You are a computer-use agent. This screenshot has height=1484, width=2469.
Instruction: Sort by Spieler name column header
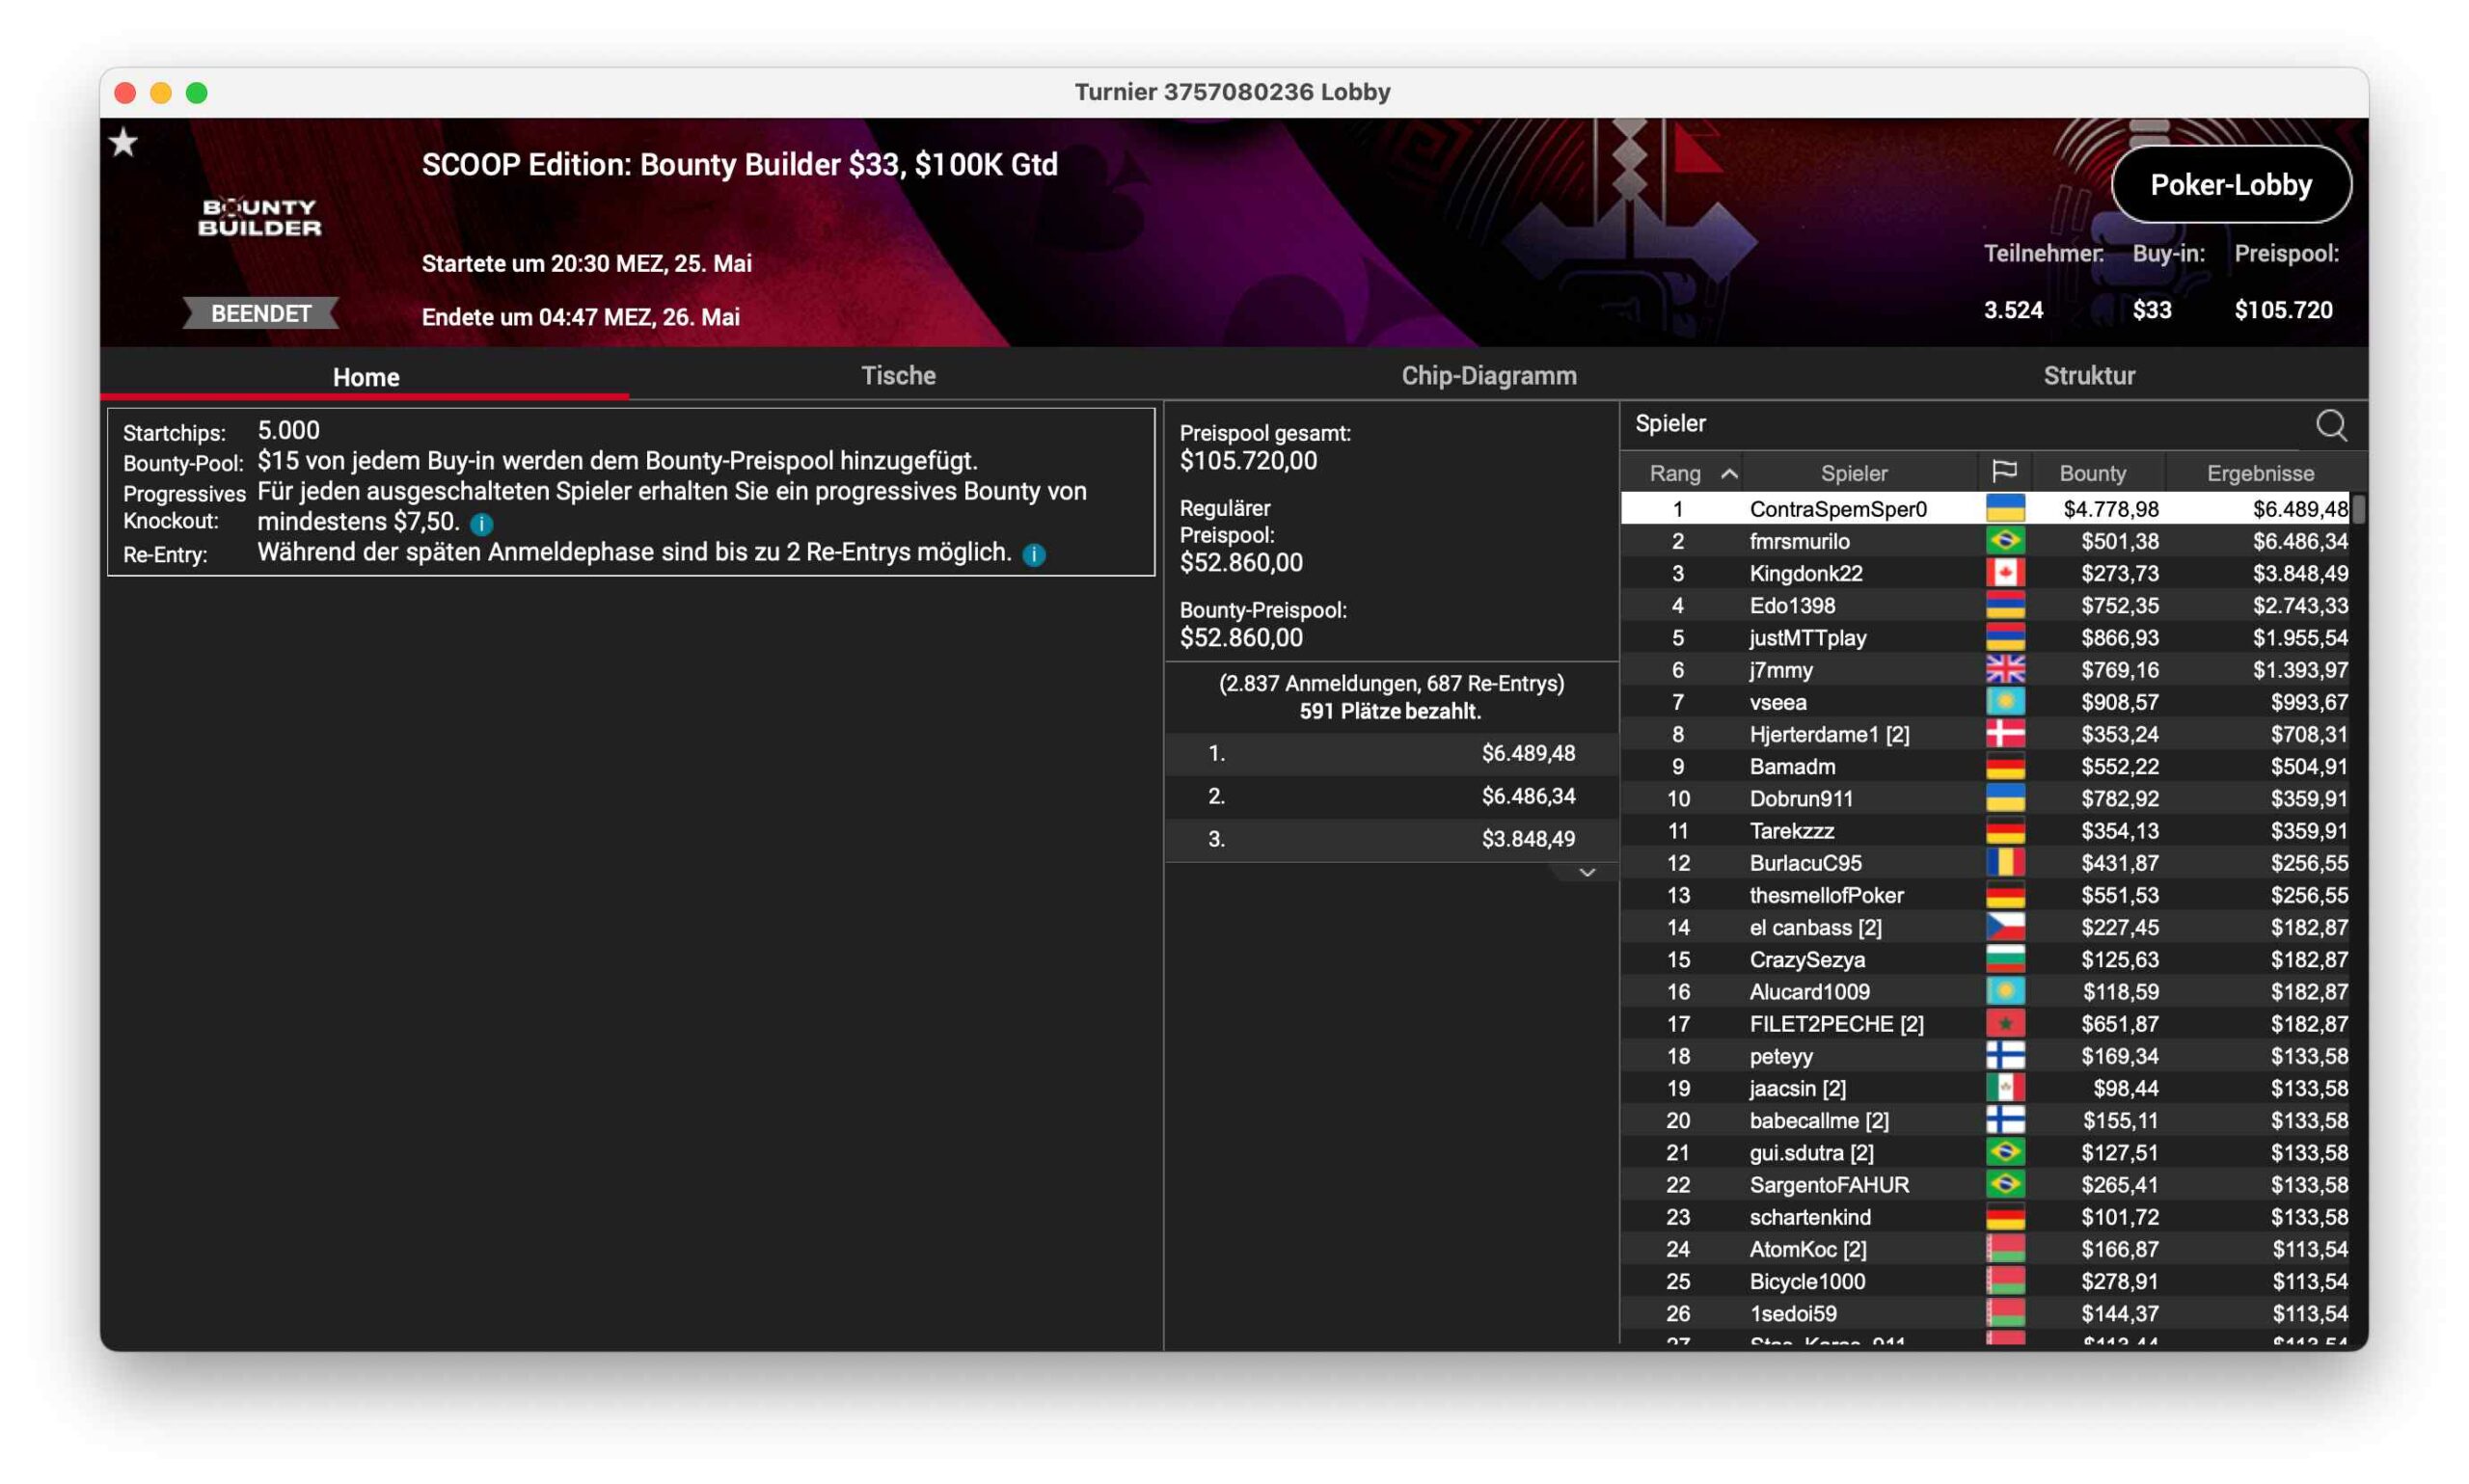tap(1853, 473)
